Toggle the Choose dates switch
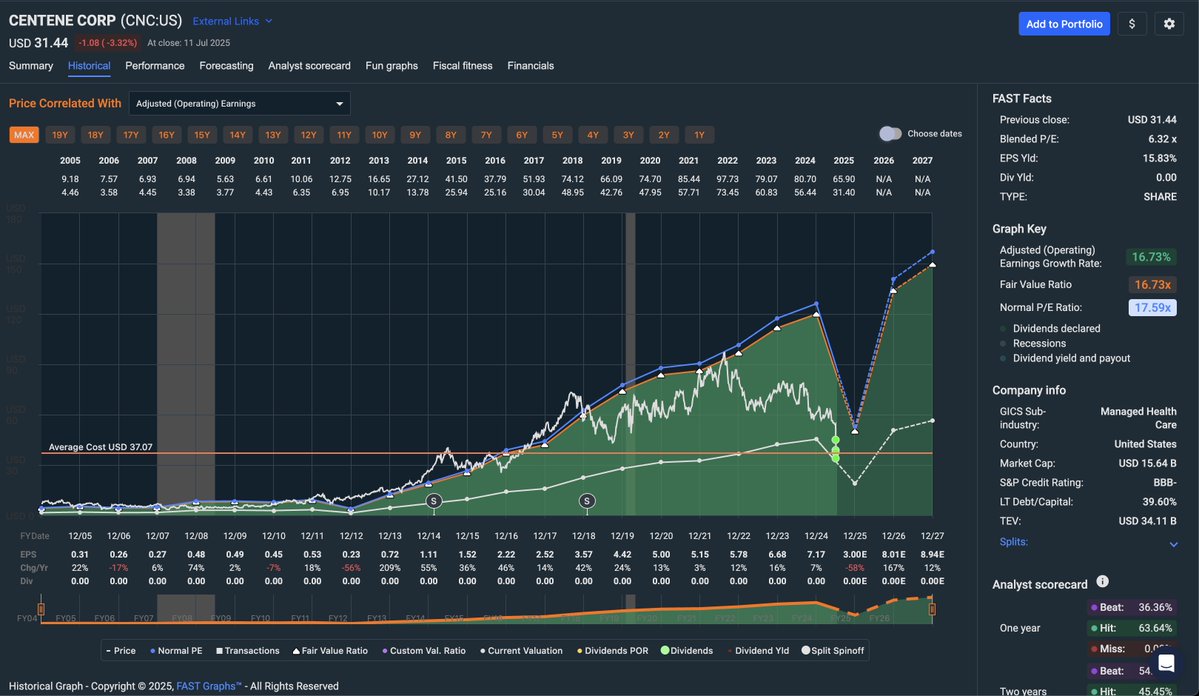This screenshot has height=696, width=1199. pyautogui.click(x=889, y=134)
